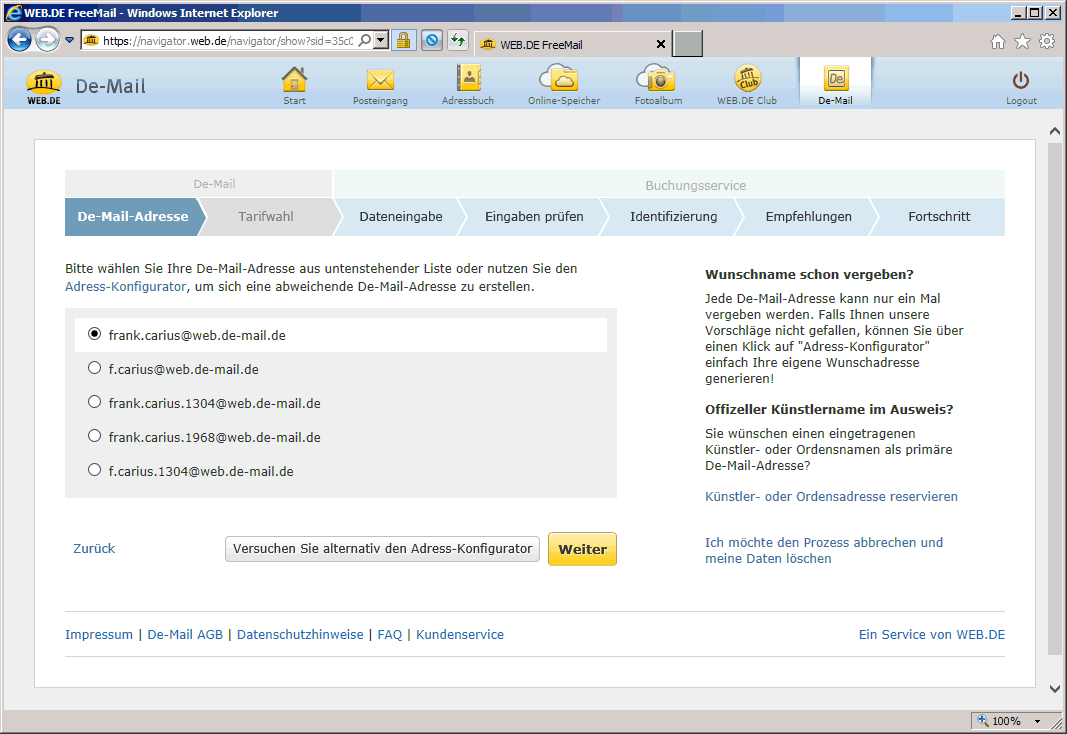Screen dimensions: 1067x734
Task: Open the recent pages dropdown arrow
Action: click(x=69, y=40)
